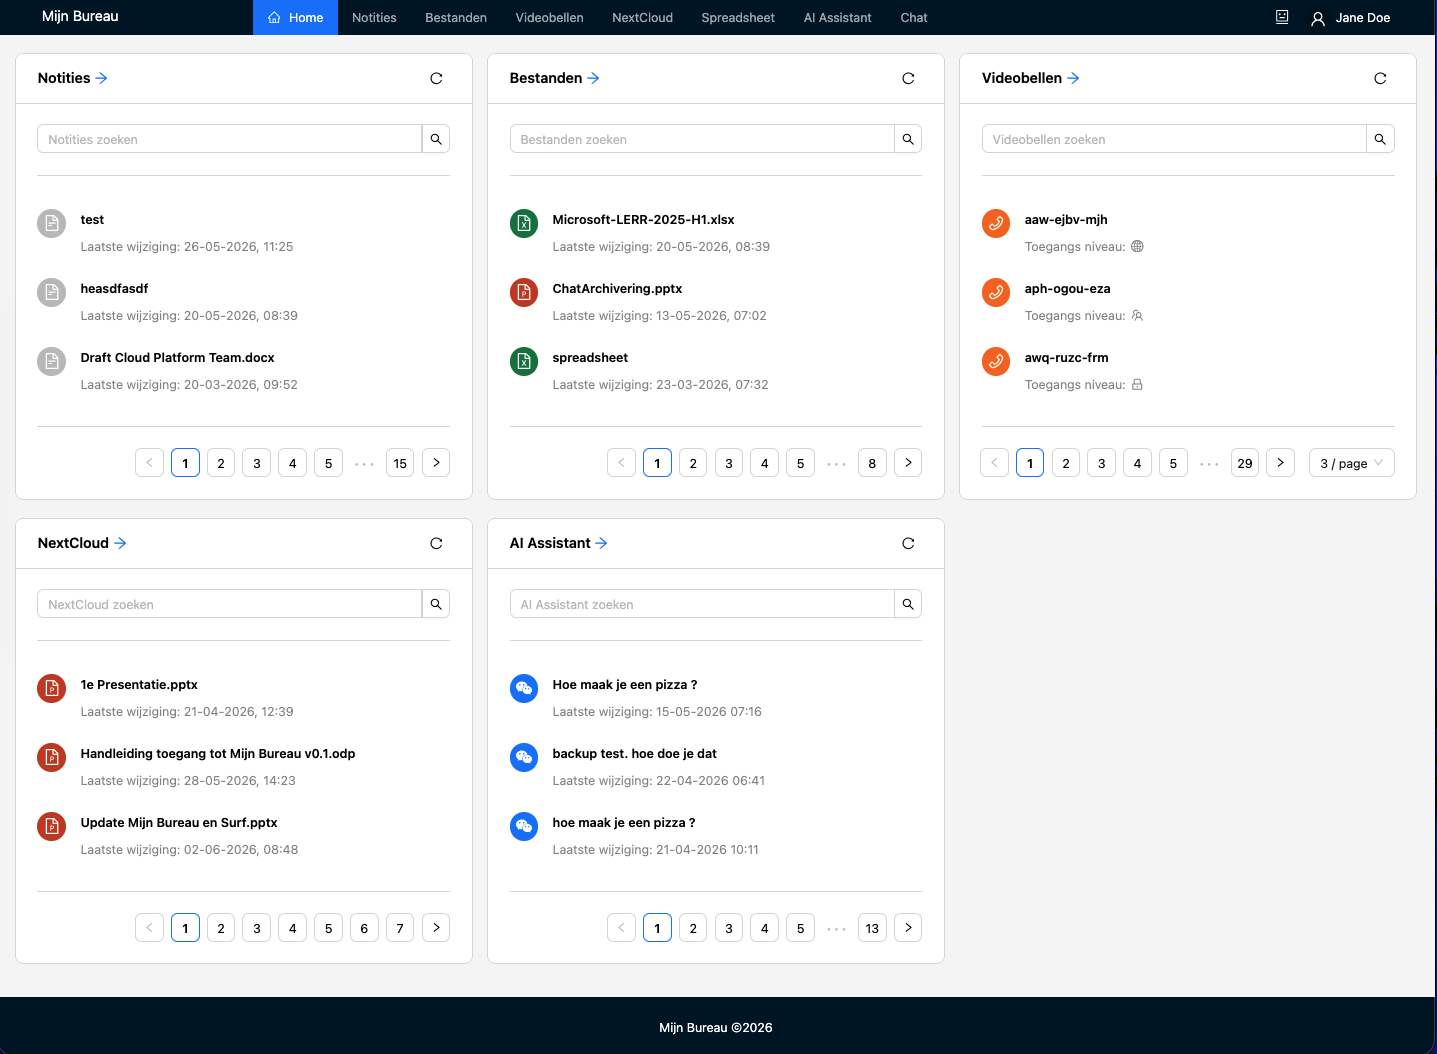Go to page 29 in Videobellen
This screenshot has height=1054, width=1437.
[1245, 463]
